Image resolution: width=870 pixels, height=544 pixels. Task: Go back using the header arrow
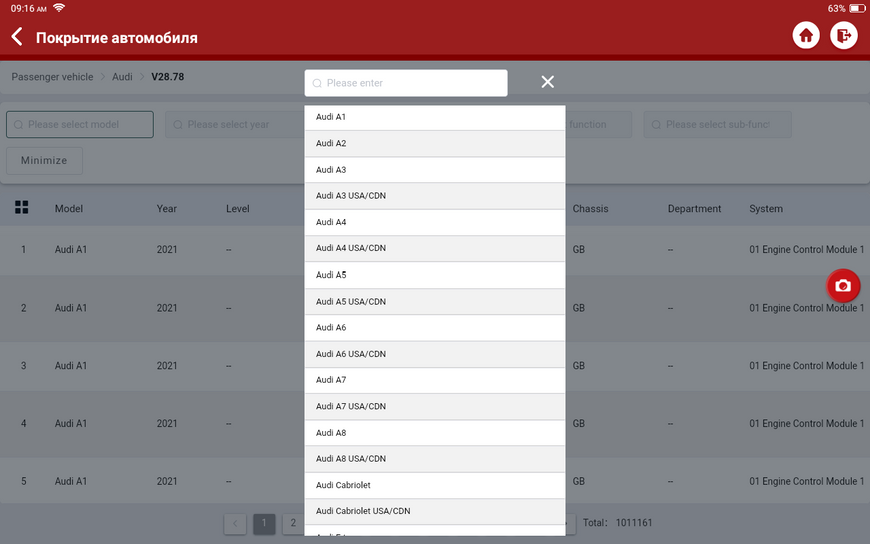[x=17, y=37]
